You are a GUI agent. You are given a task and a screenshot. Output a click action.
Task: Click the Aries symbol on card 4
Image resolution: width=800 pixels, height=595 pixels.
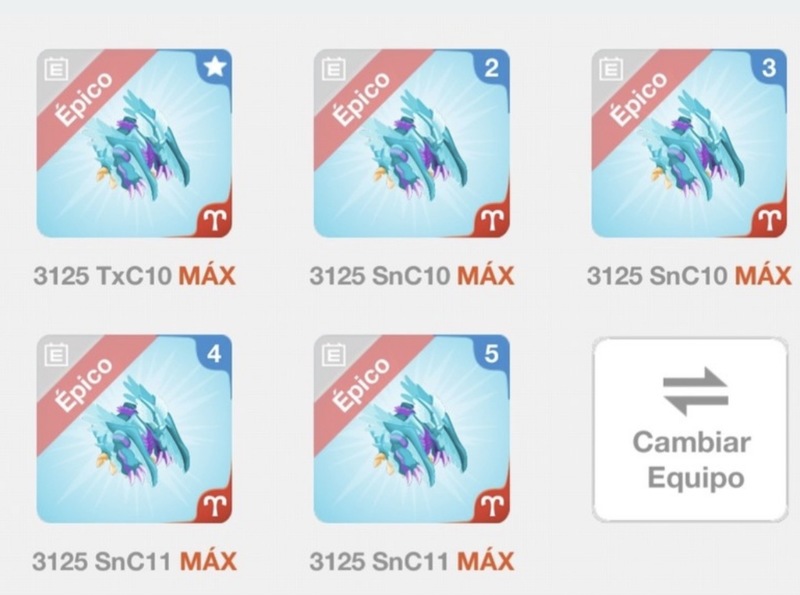coord(215,506)
